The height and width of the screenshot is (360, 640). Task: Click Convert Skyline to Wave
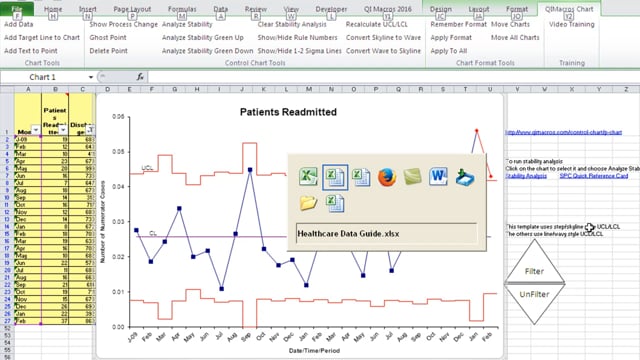(383, 38)
